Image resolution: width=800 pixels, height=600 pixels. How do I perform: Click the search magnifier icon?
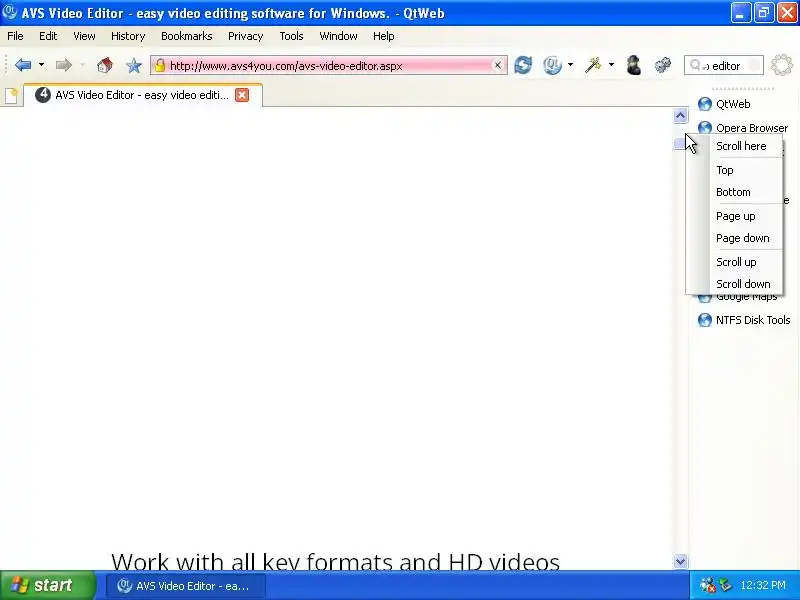[695, 65]
